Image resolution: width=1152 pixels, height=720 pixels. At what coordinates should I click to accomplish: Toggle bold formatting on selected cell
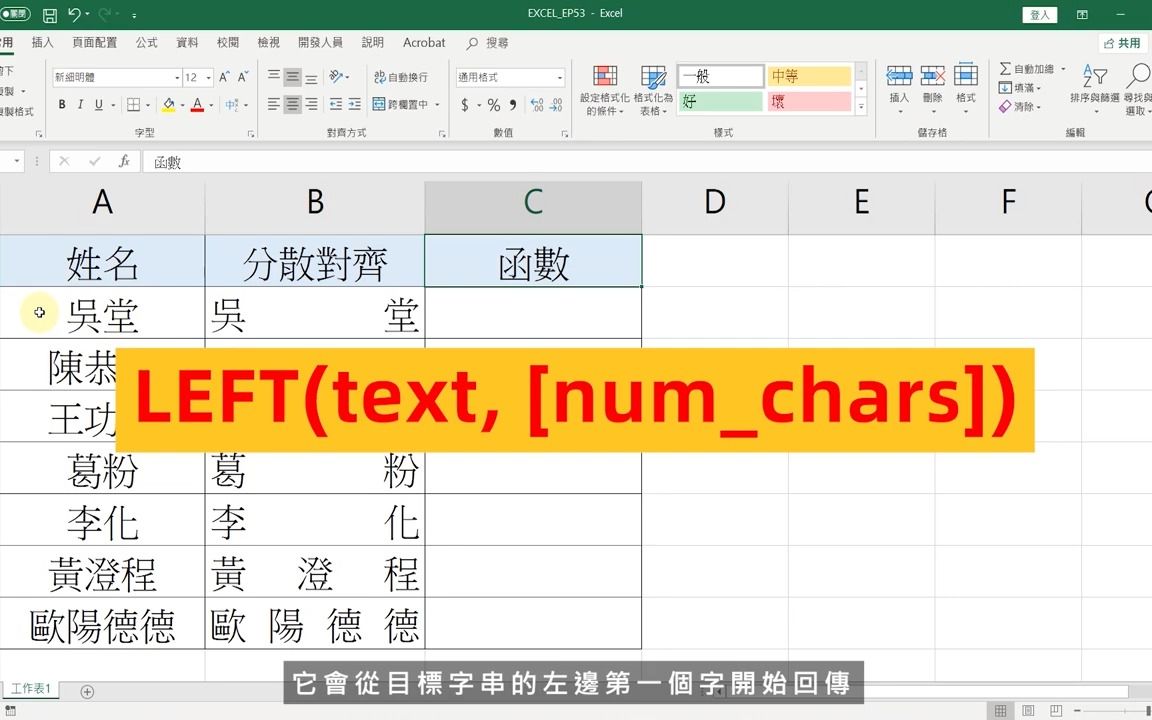click(x=62, y=104)
